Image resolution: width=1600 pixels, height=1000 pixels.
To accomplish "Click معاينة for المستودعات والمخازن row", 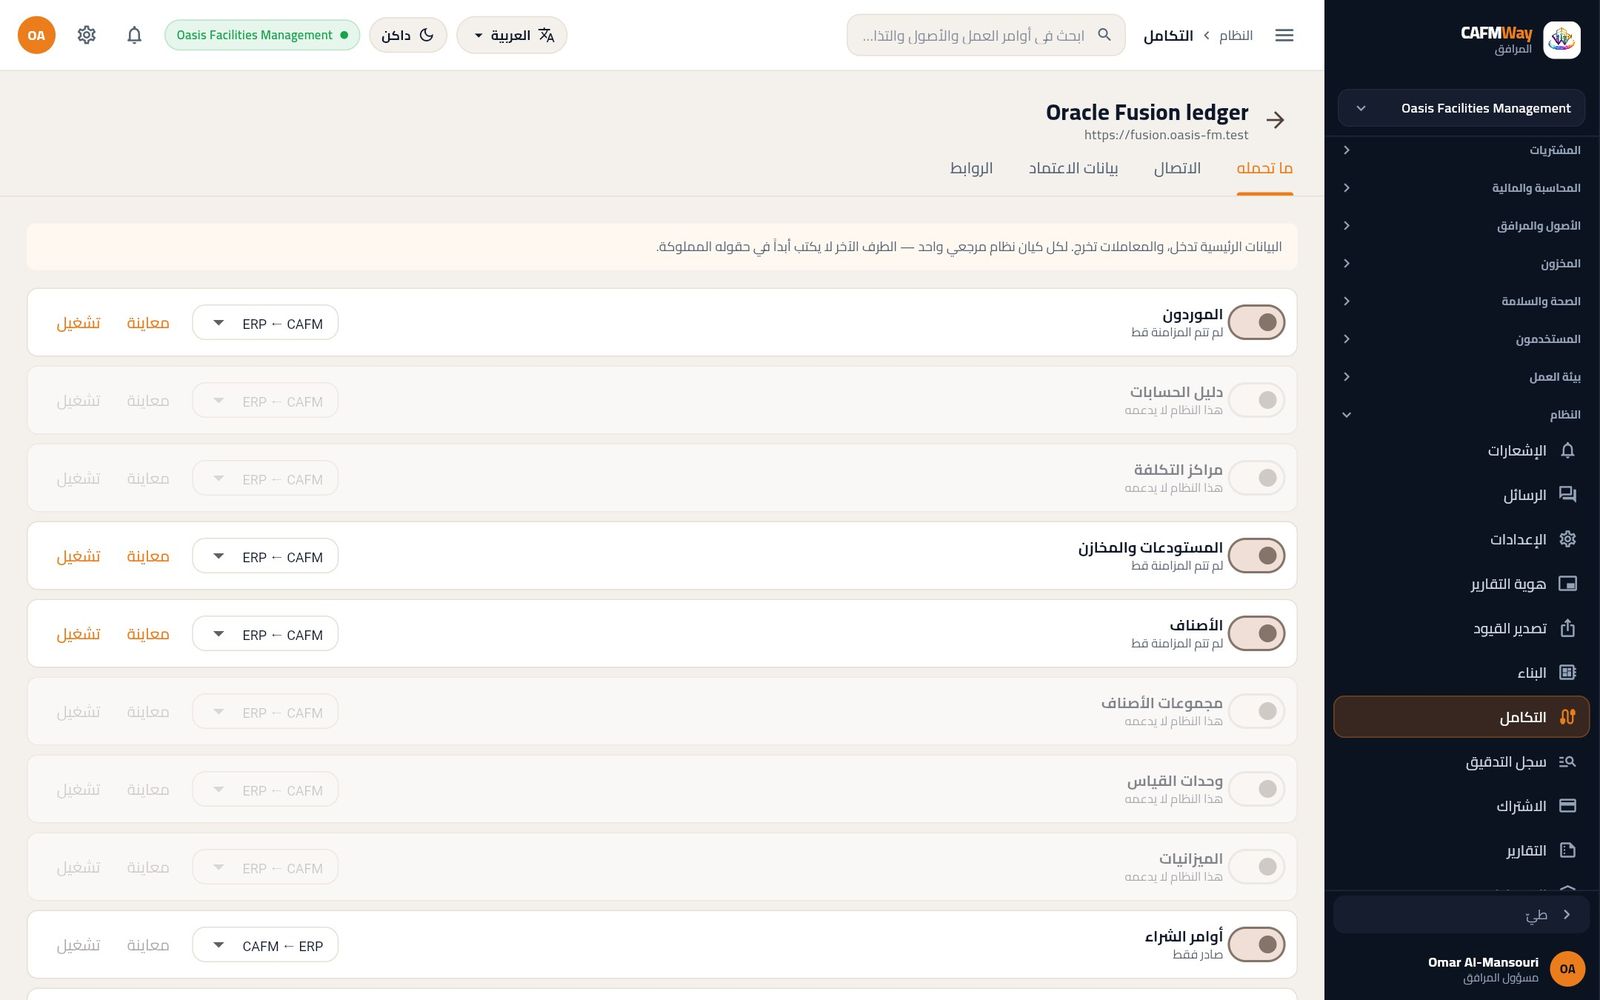I will [148, 556].
